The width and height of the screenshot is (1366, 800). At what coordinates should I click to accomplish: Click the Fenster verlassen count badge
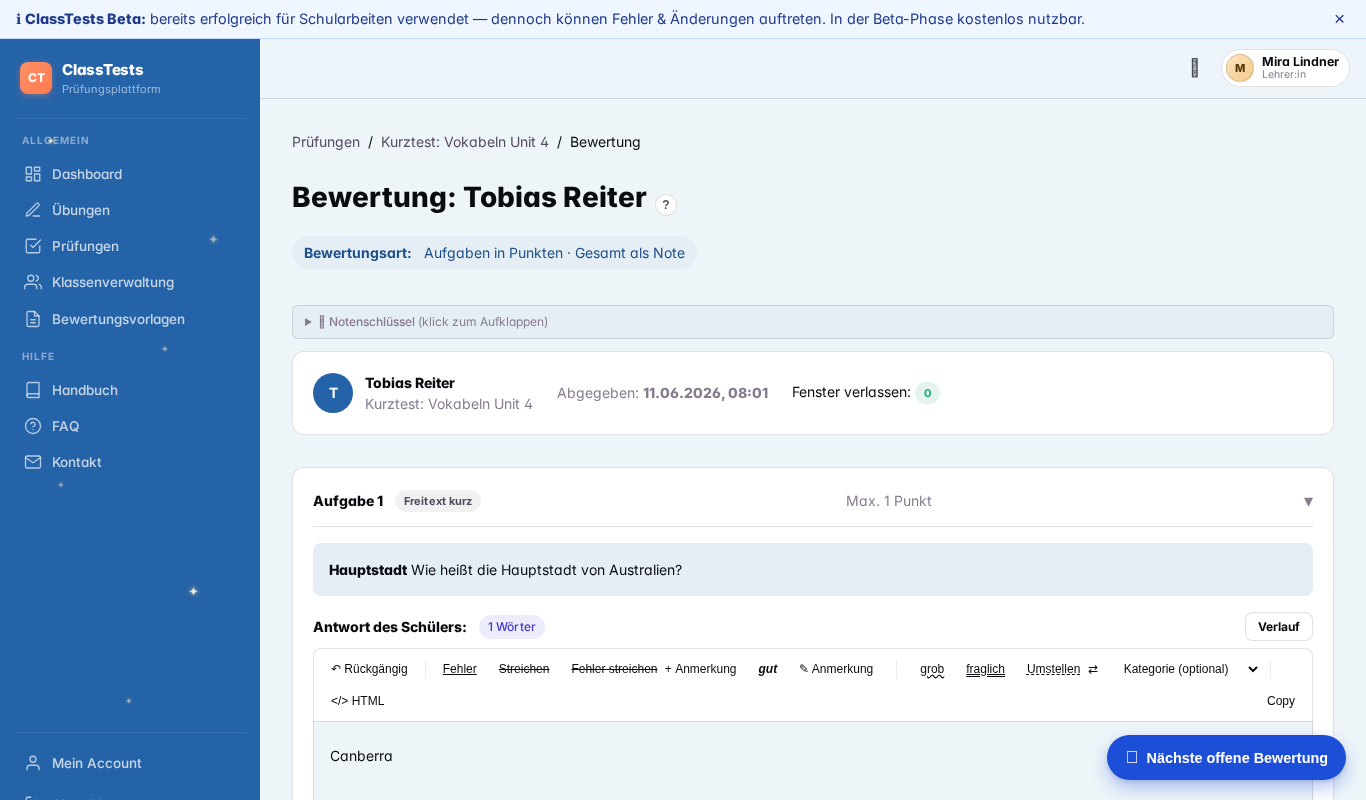click(x=927, y=393)
